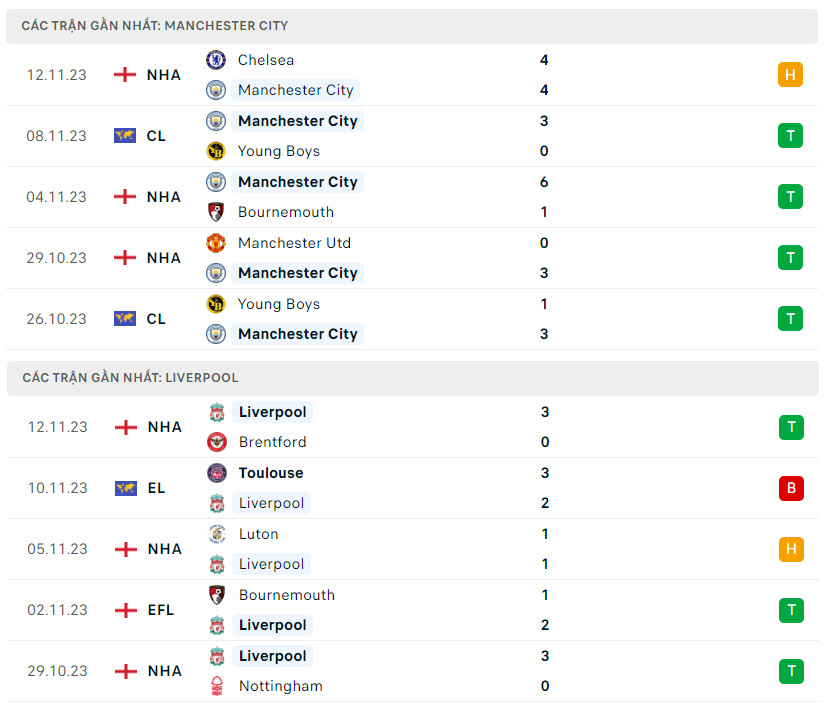Screen dimensions: 827x712
Task: Click the red B loss badge
Action: click(x=791, y=488)
